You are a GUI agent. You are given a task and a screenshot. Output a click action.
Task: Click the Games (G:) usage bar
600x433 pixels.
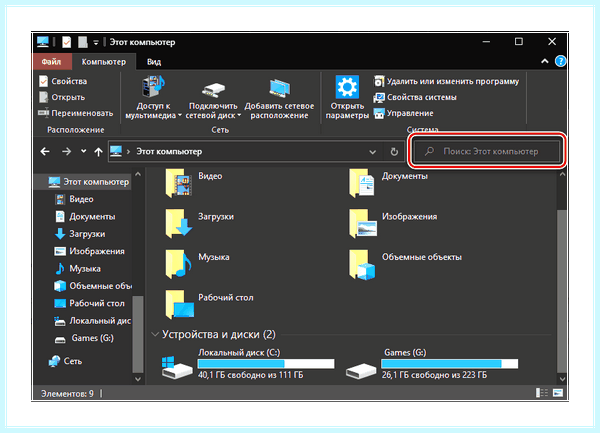(x=450, y=363)
